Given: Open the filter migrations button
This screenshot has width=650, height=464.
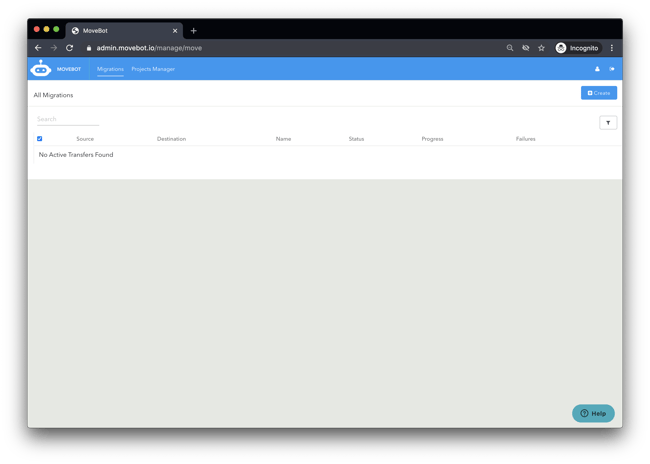Looking at the screenshot, I should point(607,123).
